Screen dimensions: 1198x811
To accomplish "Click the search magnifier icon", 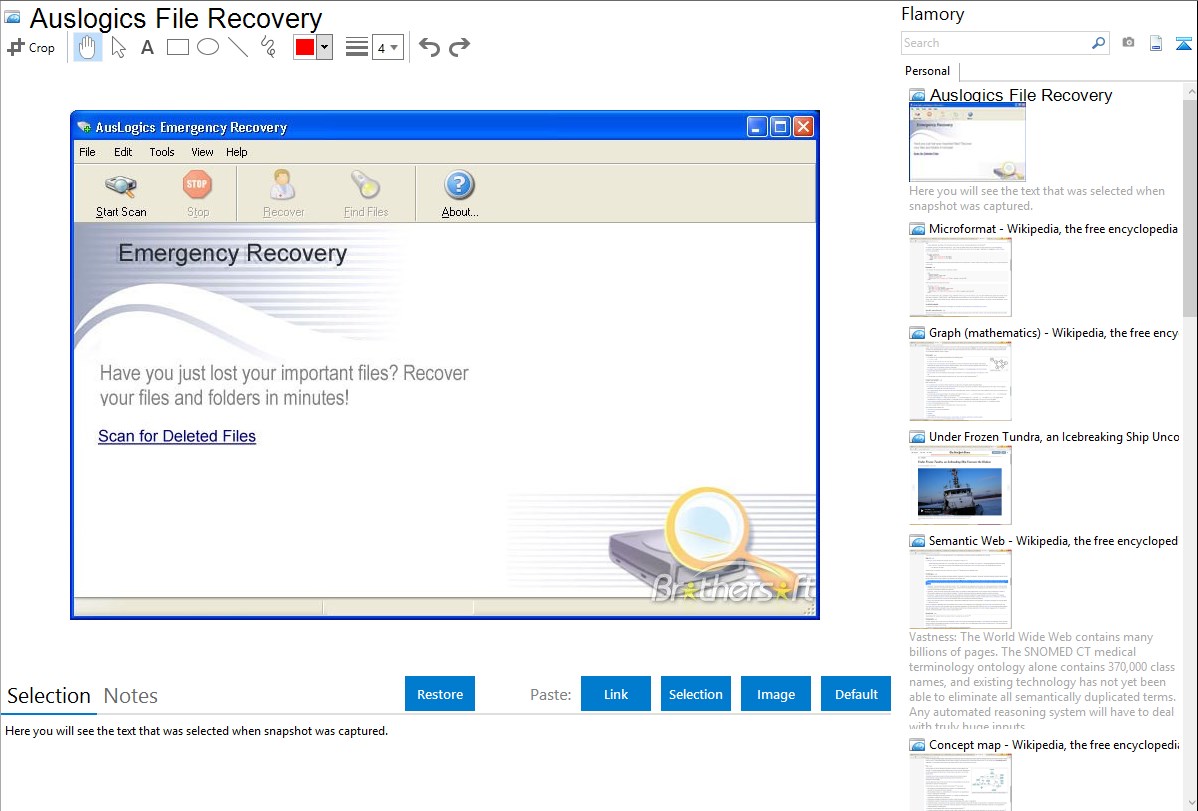I will [1099, 43].
